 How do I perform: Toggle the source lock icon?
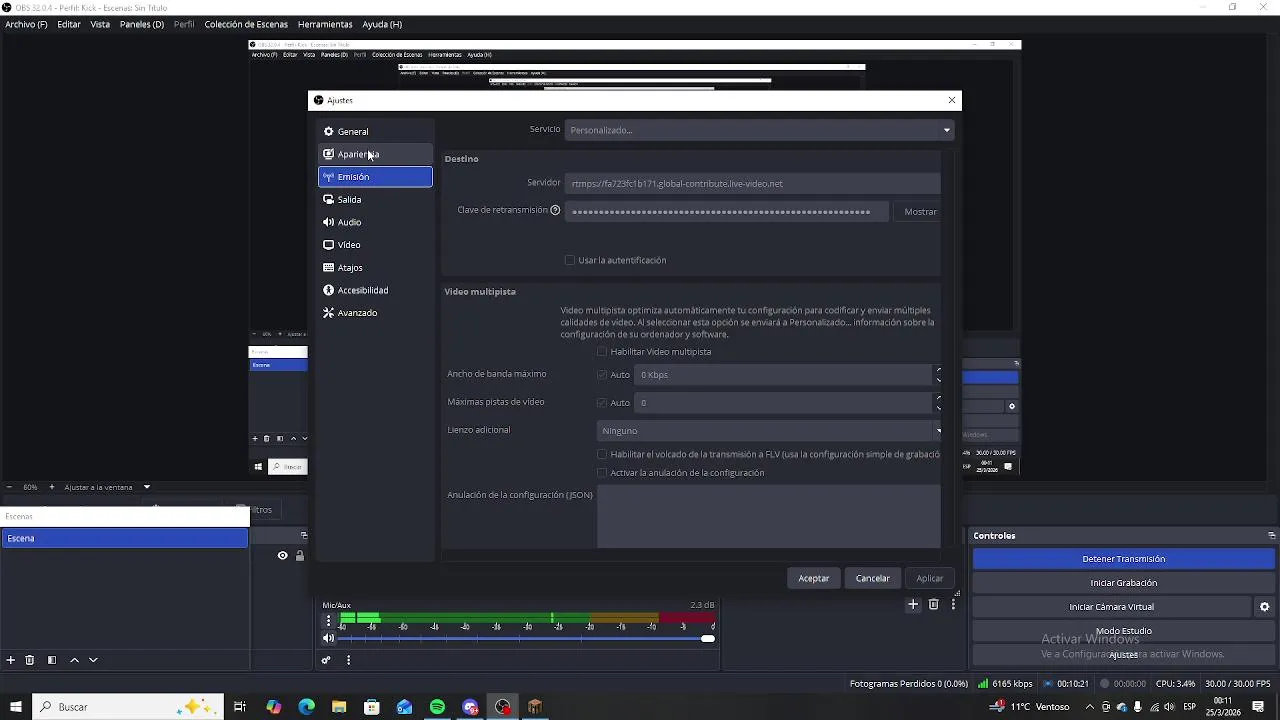[299, 556]
